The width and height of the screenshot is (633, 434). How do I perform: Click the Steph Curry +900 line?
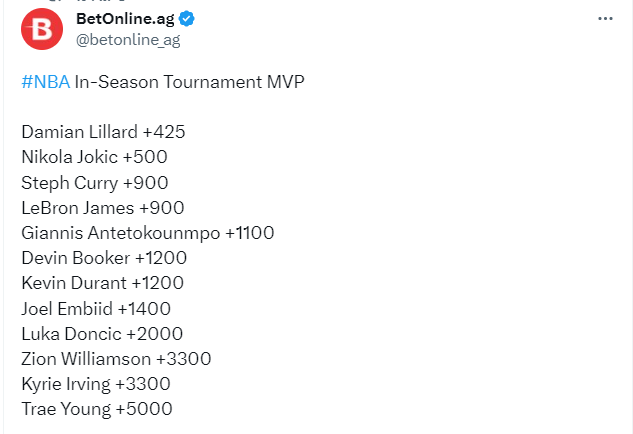pyautogui.click(x=94, y=182)
